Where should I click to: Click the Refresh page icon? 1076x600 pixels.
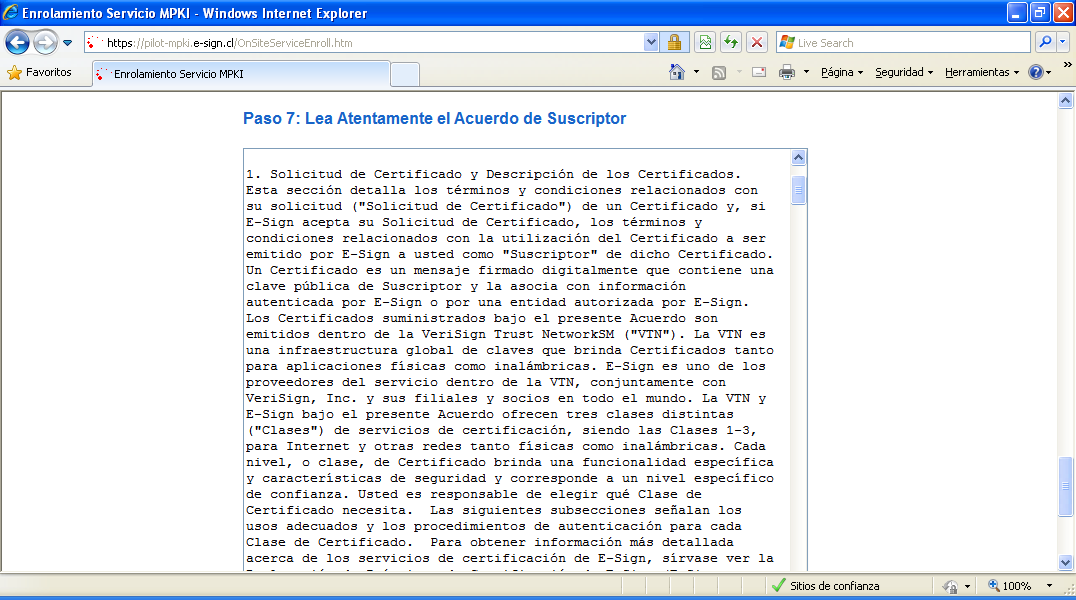pos(731,43)
